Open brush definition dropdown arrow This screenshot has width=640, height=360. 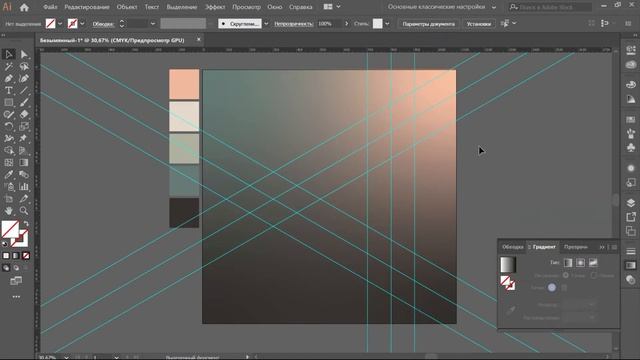click(266, 24)
